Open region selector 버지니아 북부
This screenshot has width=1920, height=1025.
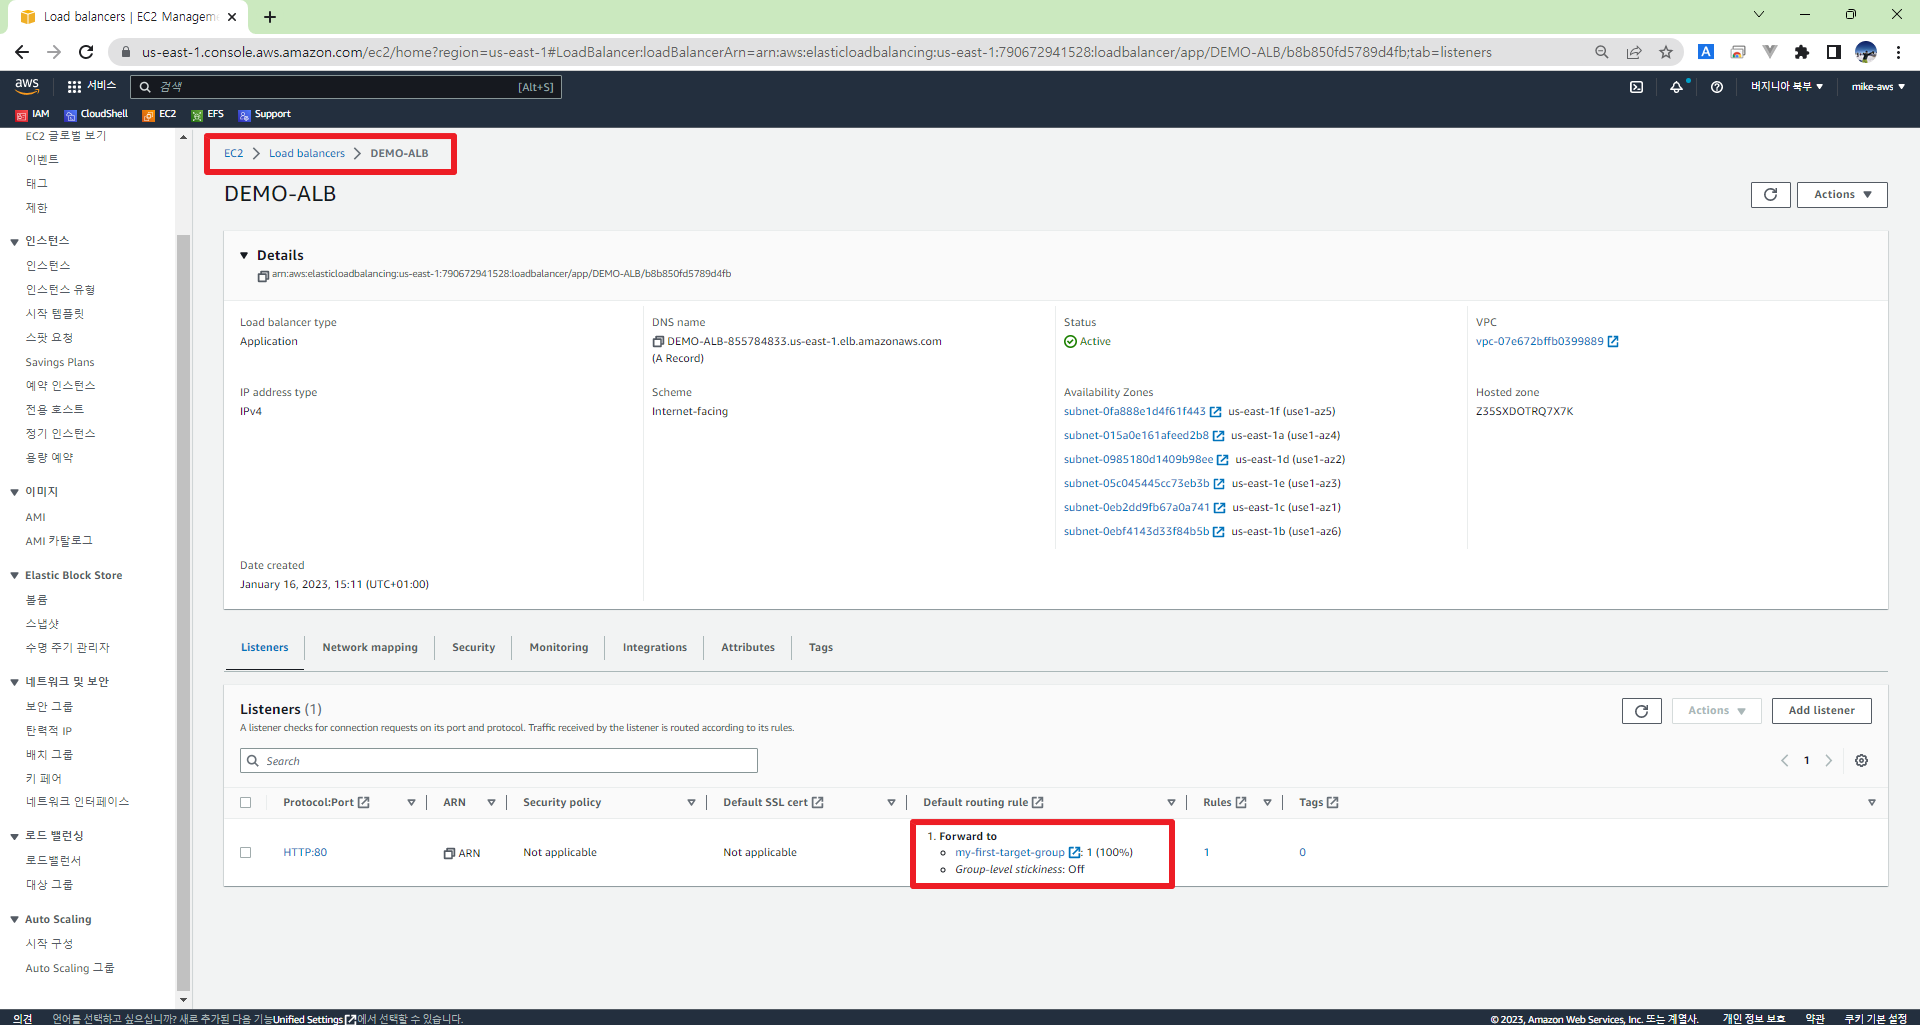click(x=1786, y=87)
